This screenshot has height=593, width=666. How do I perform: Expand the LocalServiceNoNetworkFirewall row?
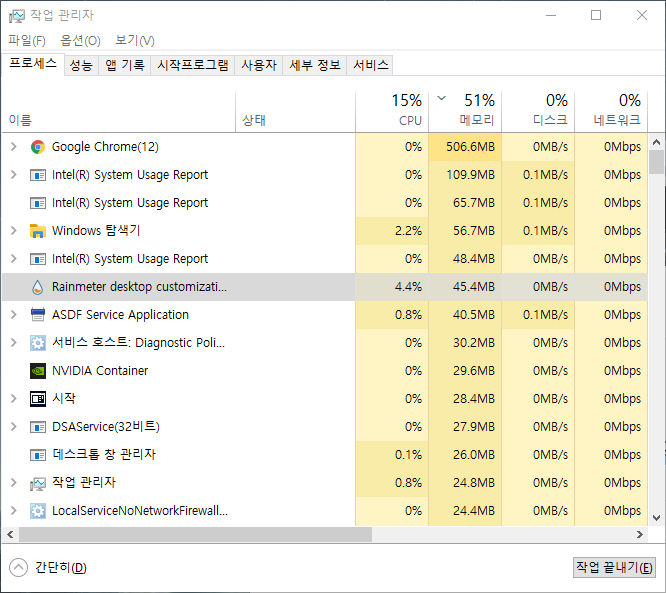[14, 511]
